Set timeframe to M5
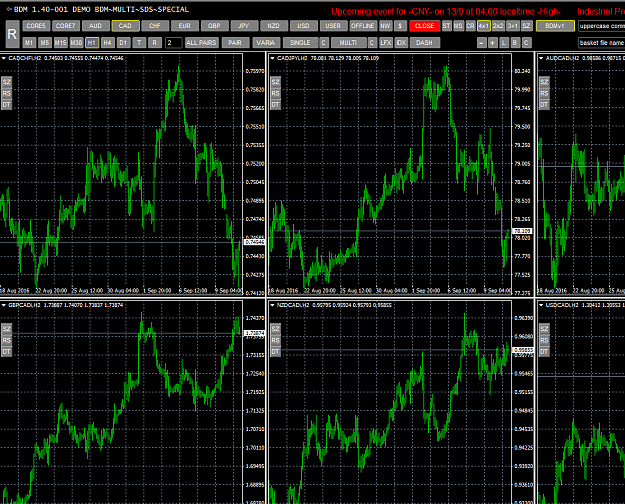The height and width of the screenshot is (504, 625). [x=45, y=43]
